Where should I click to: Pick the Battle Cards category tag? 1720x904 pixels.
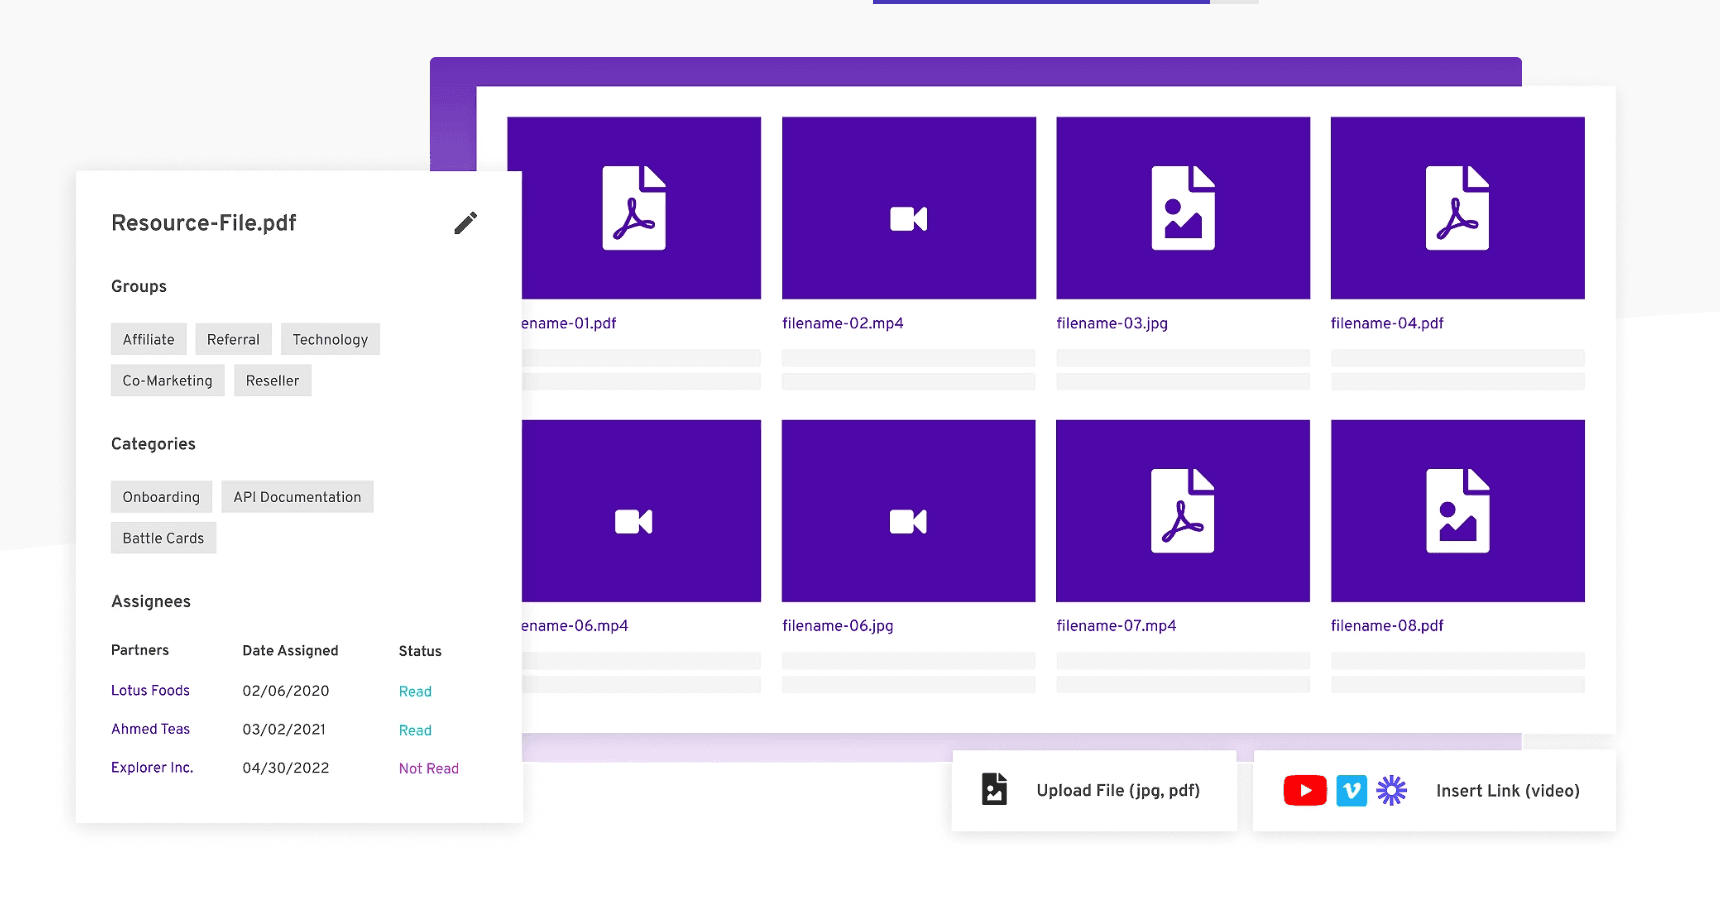pos(163,537)
